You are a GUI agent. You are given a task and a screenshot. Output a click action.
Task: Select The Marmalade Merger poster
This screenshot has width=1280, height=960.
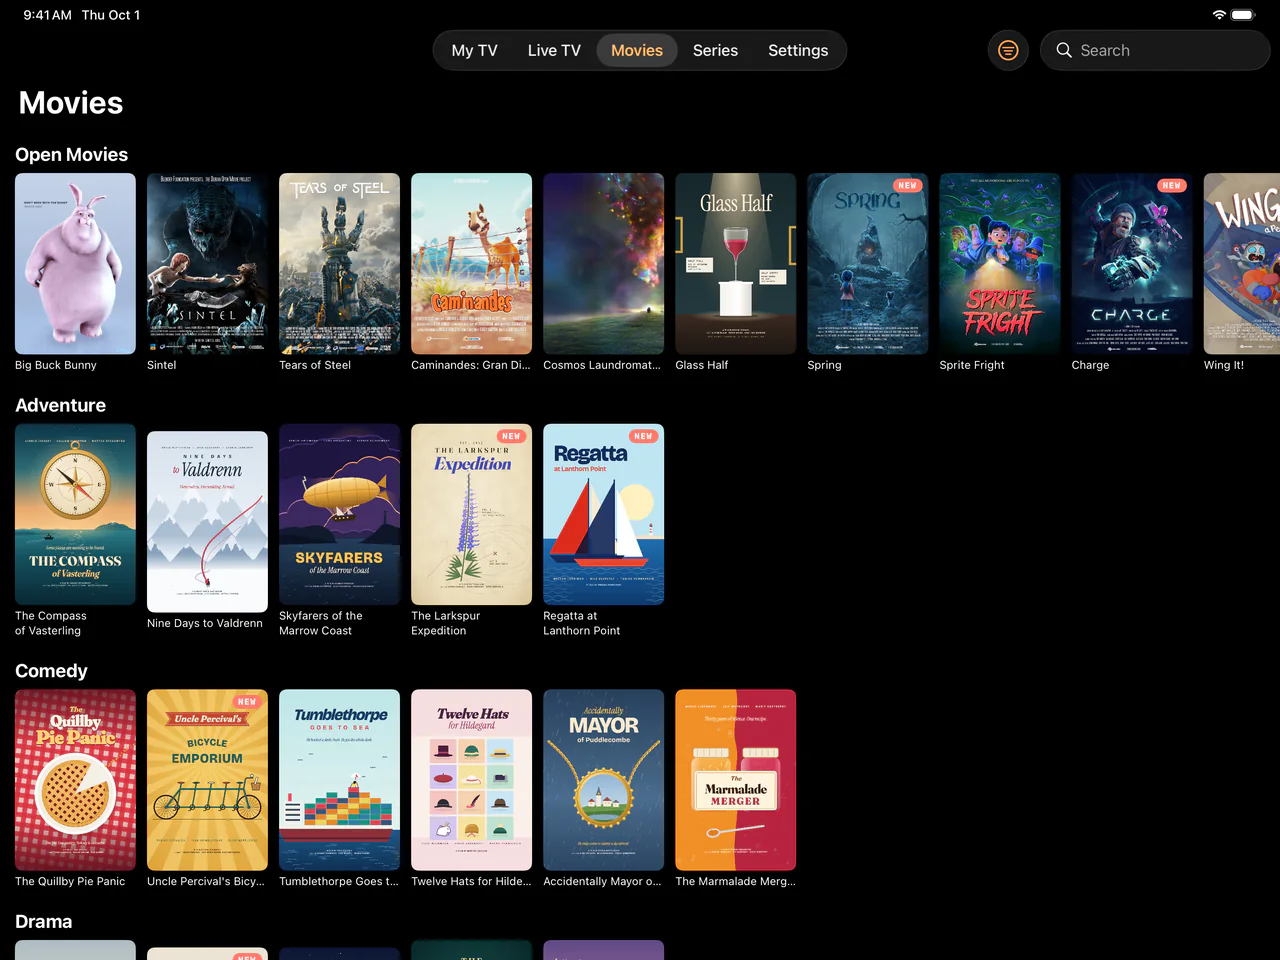point(735,780)
